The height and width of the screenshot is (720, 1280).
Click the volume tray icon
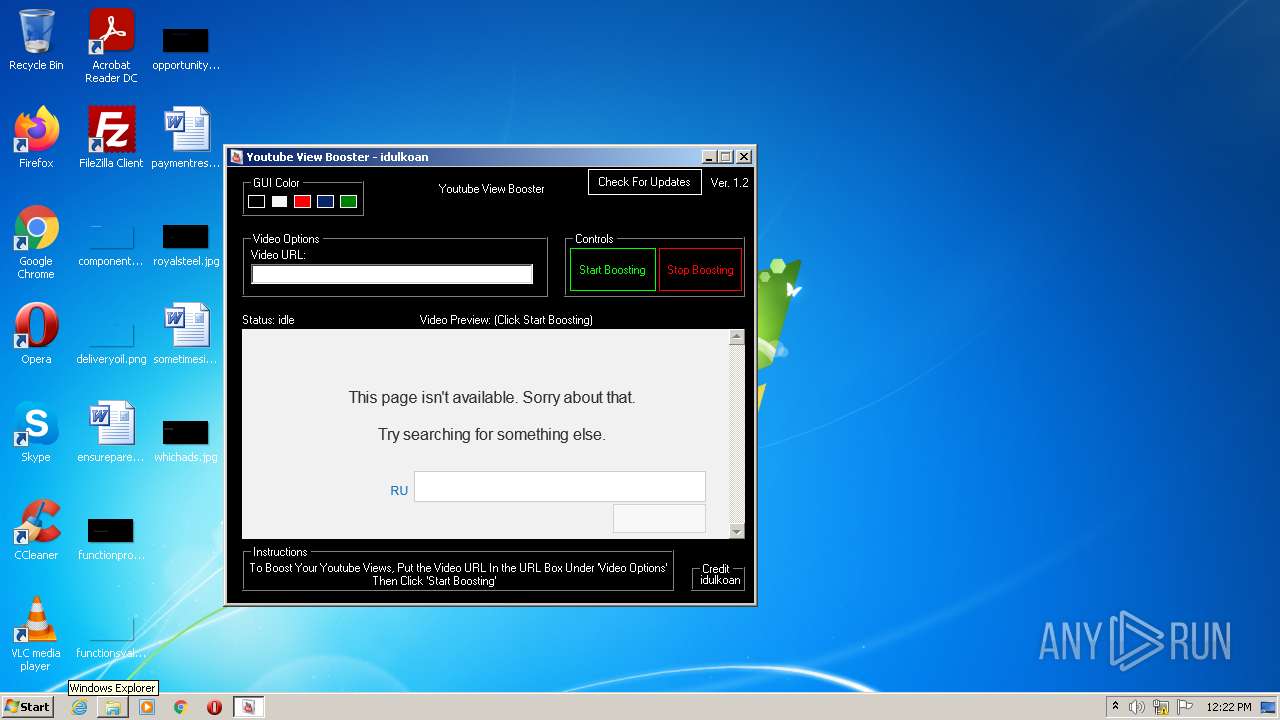click(1137, 707)
